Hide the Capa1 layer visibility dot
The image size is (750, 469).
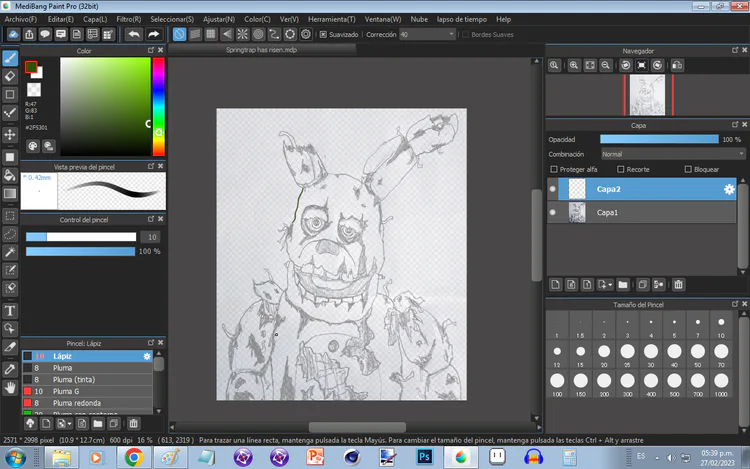pyautogui.click(x=553, y=213)
